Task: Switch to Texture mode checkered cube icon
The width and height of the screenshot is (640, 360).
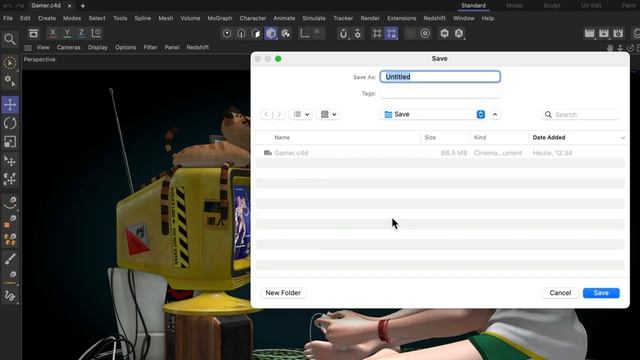Action: [x=286, y=33]
